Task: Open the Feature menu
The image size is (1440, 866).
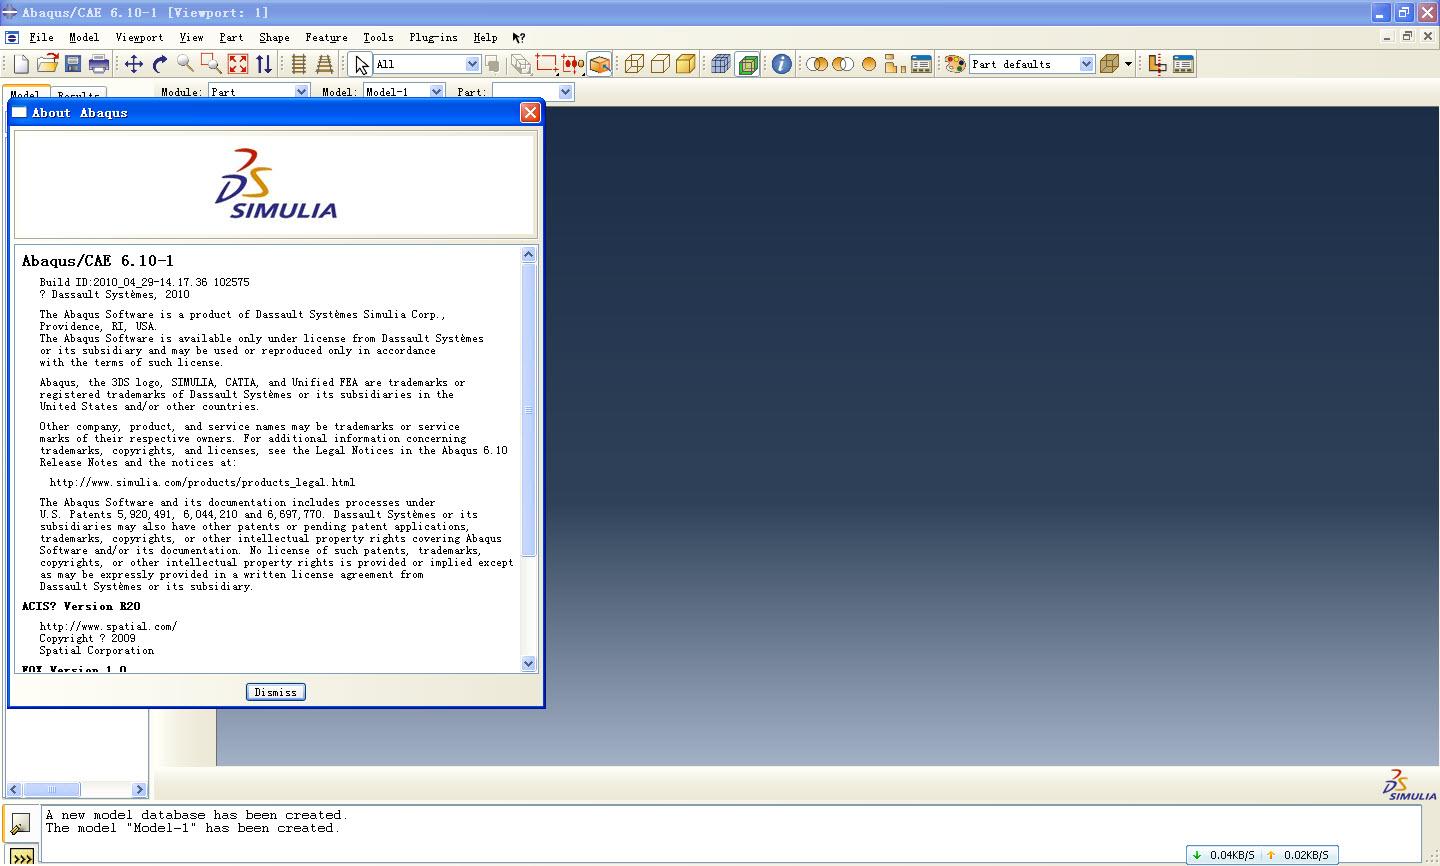Action: [326, 37]
